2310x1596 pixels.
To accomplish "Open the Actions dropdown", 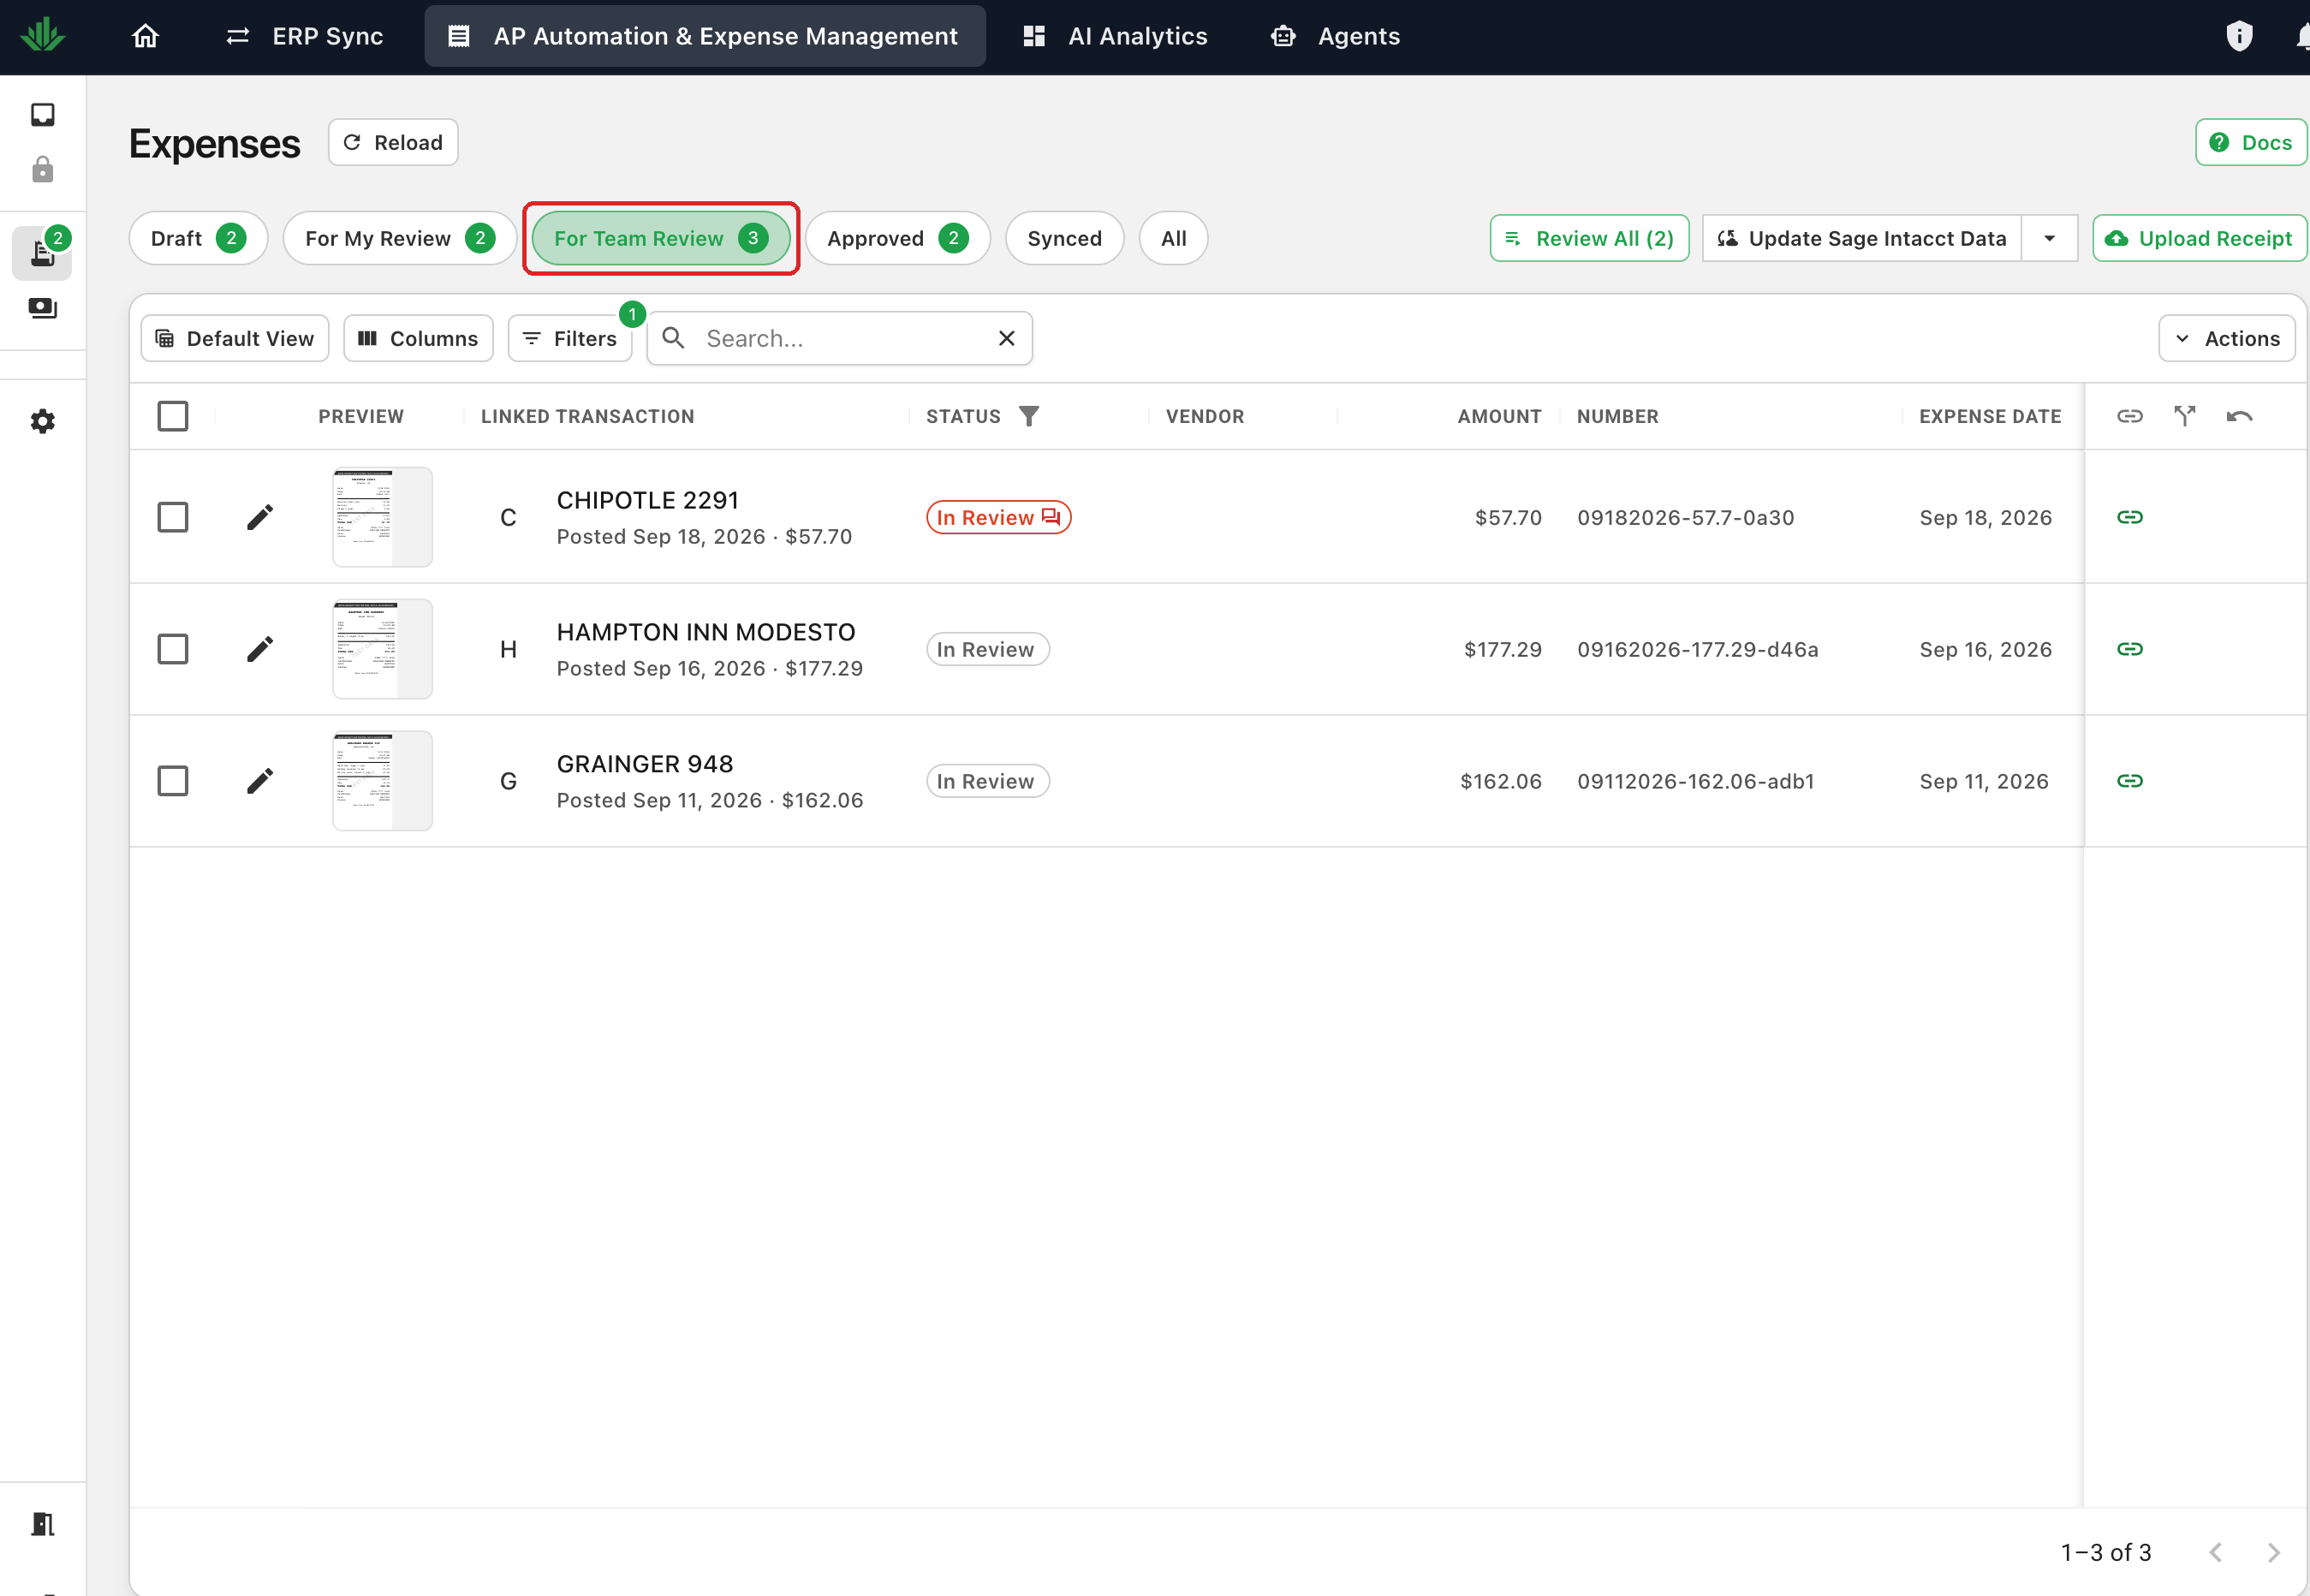I will [2226, 339].
